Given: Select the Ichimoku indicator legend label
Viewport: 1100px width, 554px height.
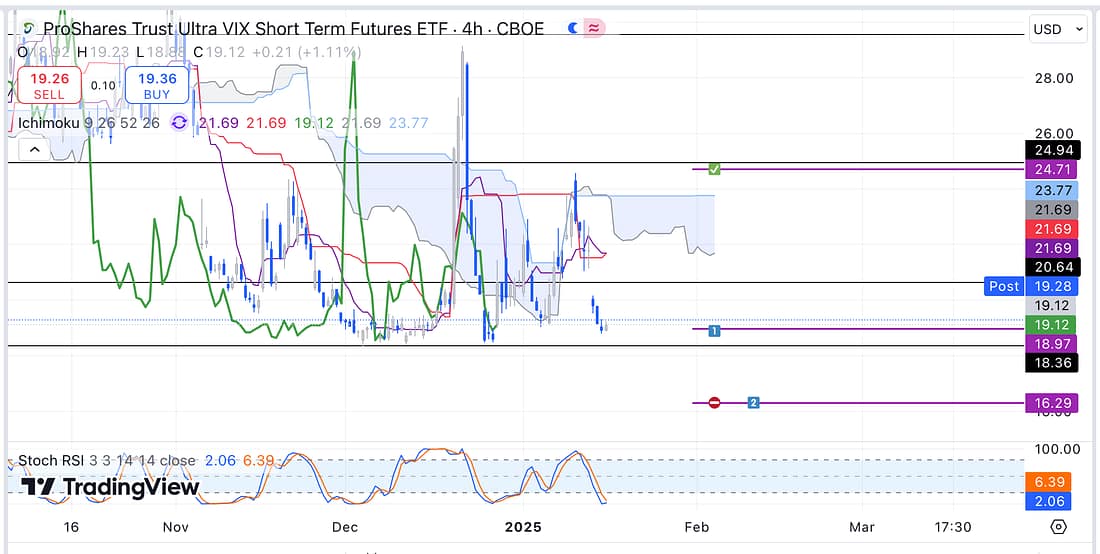Looking at the screenshot, I should coord(49,123).
